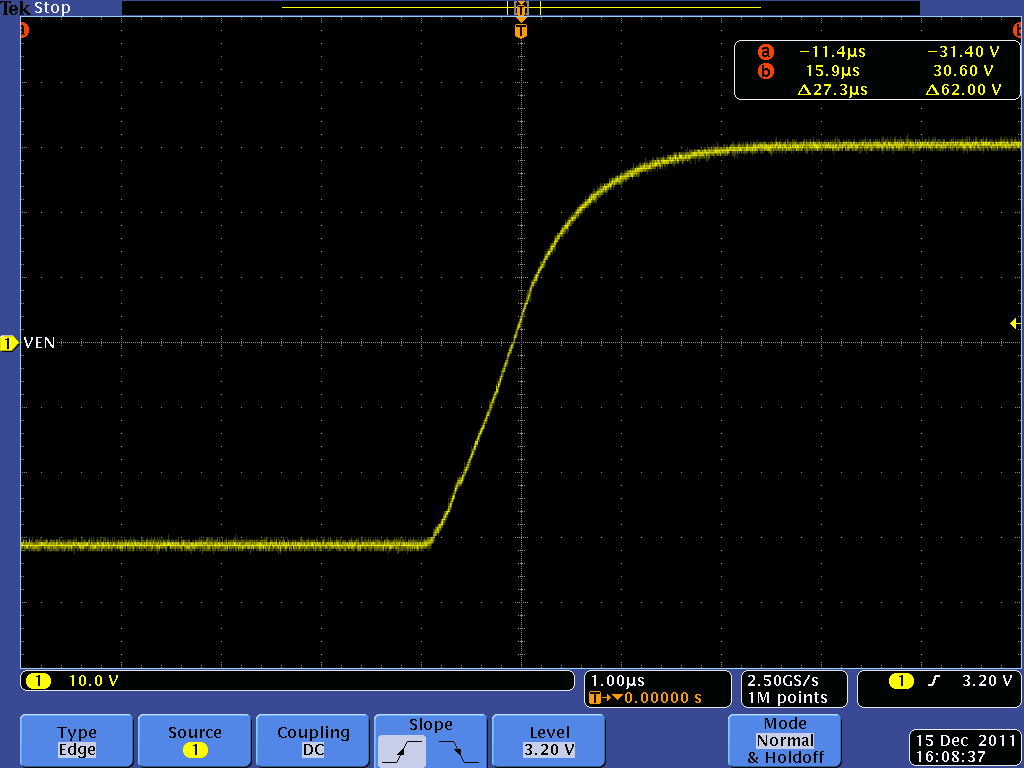
Task: Click the rising edge symbol in trigger readout
Action: click(934, 681)
